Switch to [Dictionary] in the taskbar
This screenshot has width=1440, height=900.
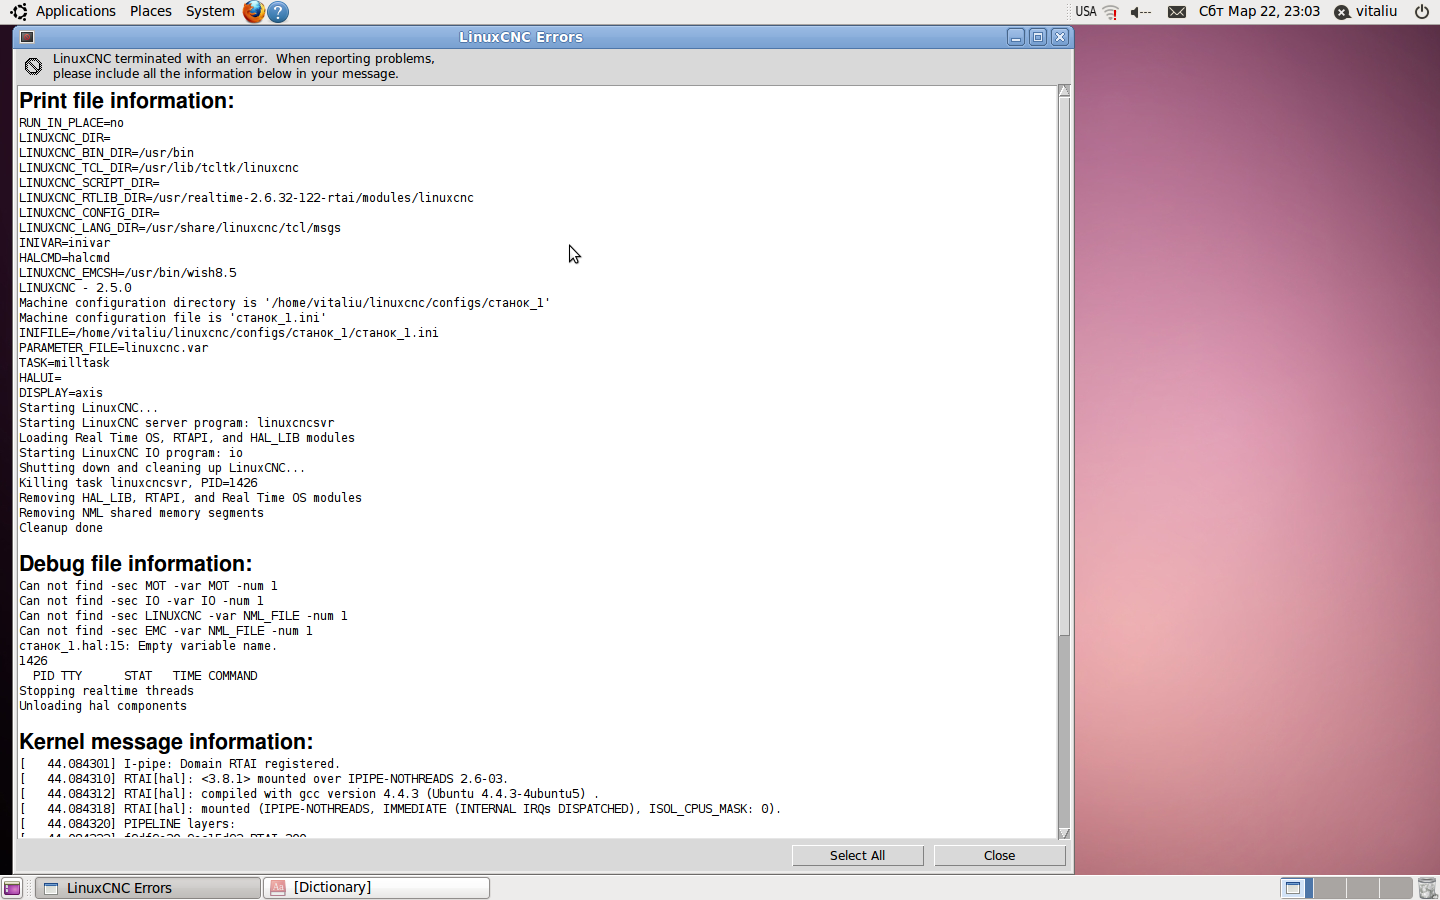click(377, 888)
